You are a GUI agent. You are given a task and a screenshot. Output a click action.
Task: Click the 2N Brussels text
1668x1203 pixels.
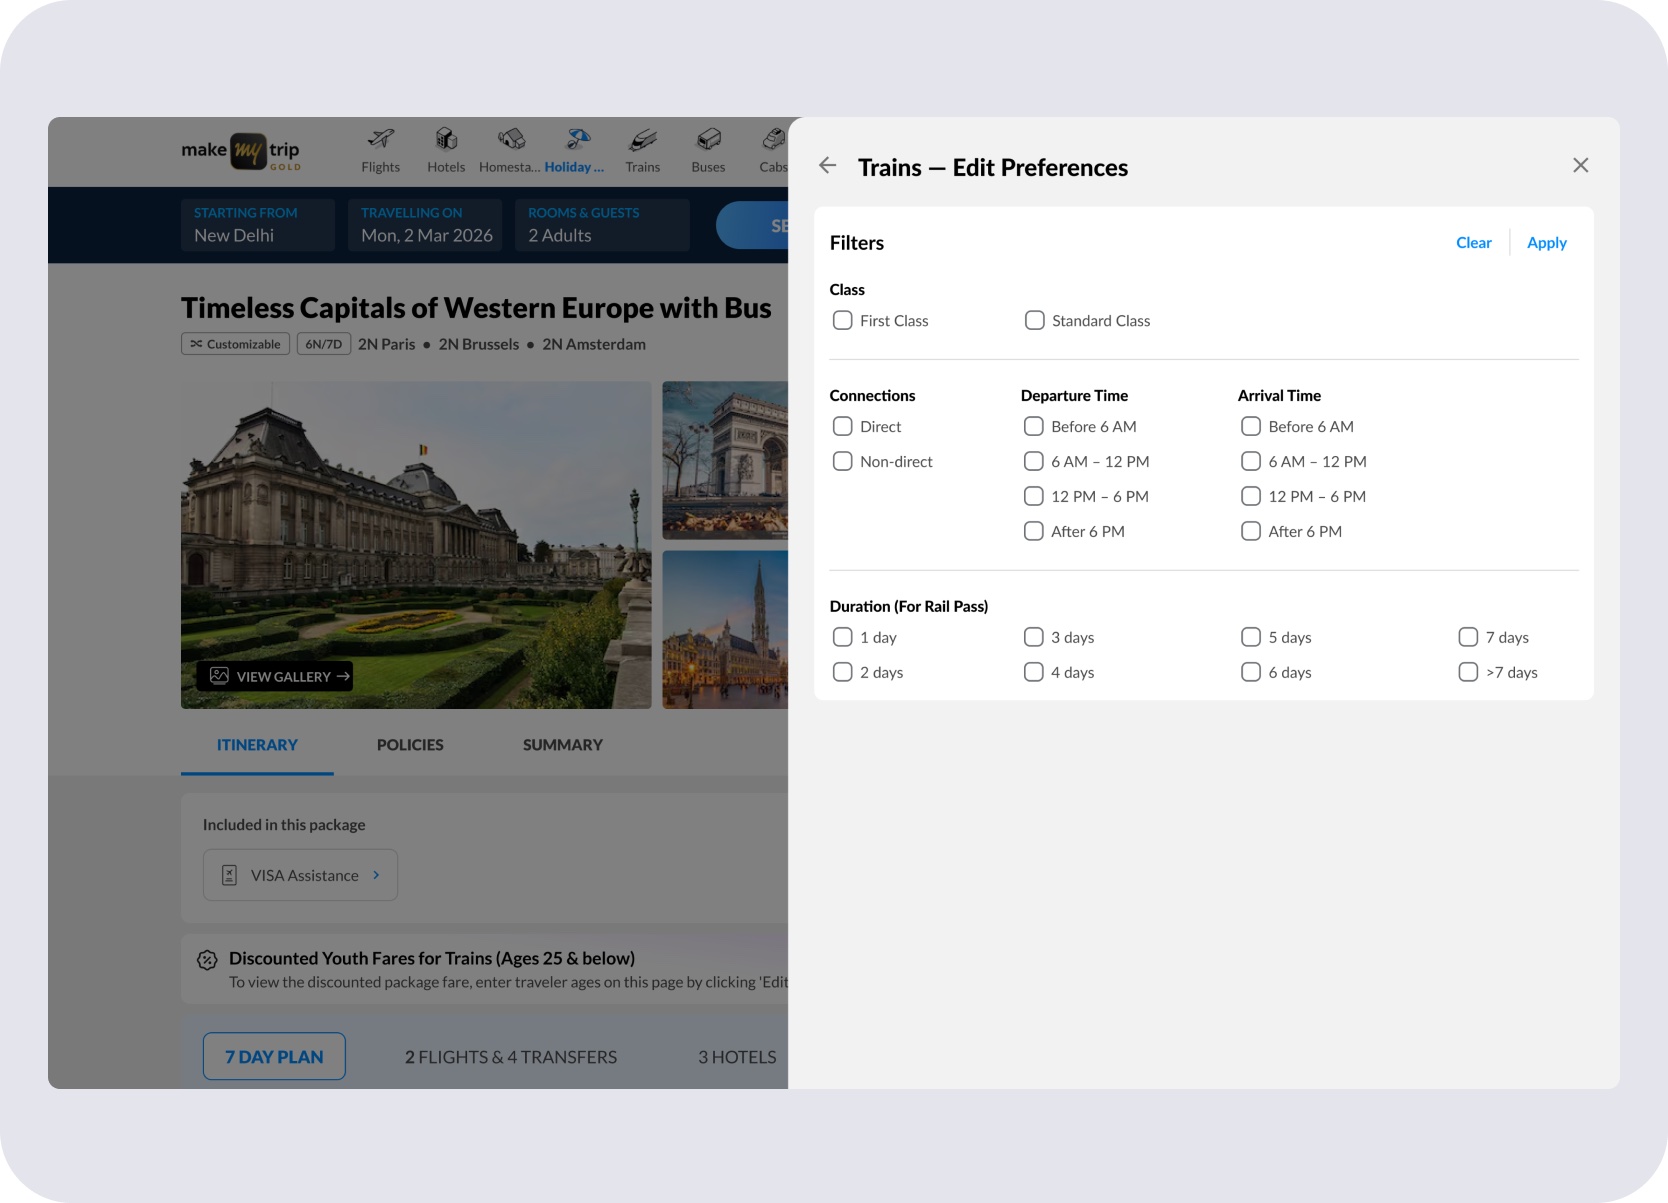click(479, 344)
